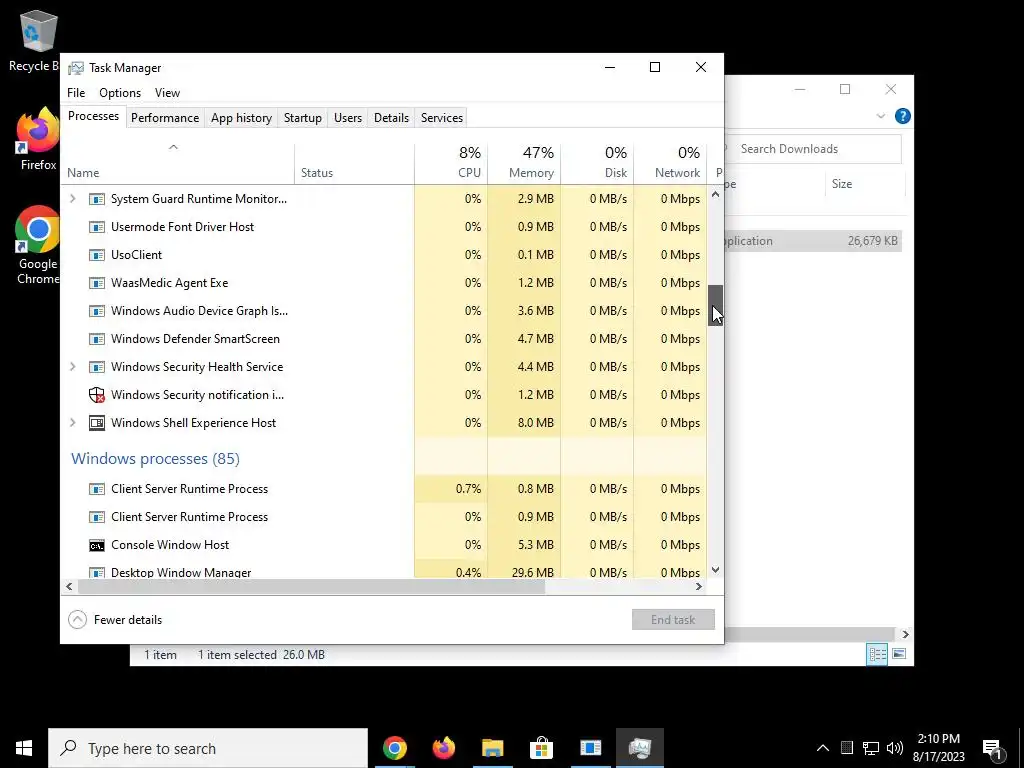This screenshot has height=768, width=1024.
Task: Expand the Explorer ribbon chevron
Action: (x=880, y=116)
